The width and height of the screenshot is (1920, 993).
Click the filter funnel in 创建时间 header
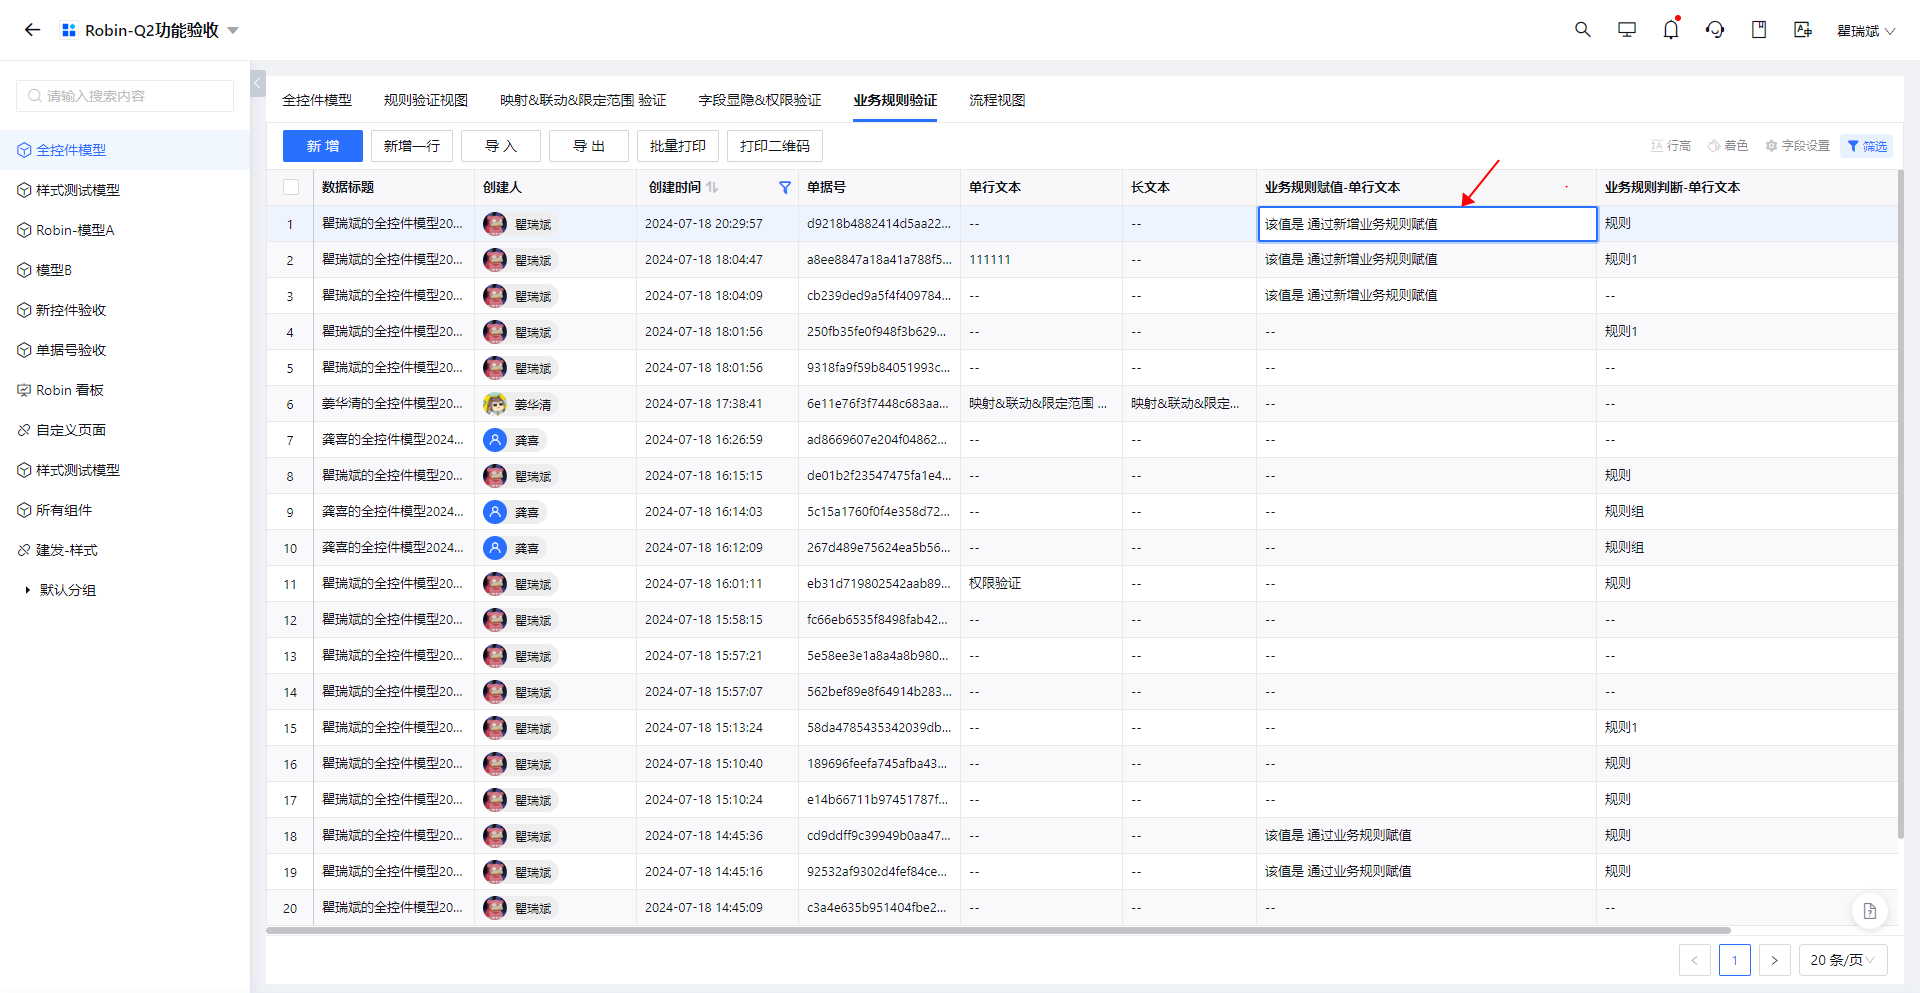785,187
